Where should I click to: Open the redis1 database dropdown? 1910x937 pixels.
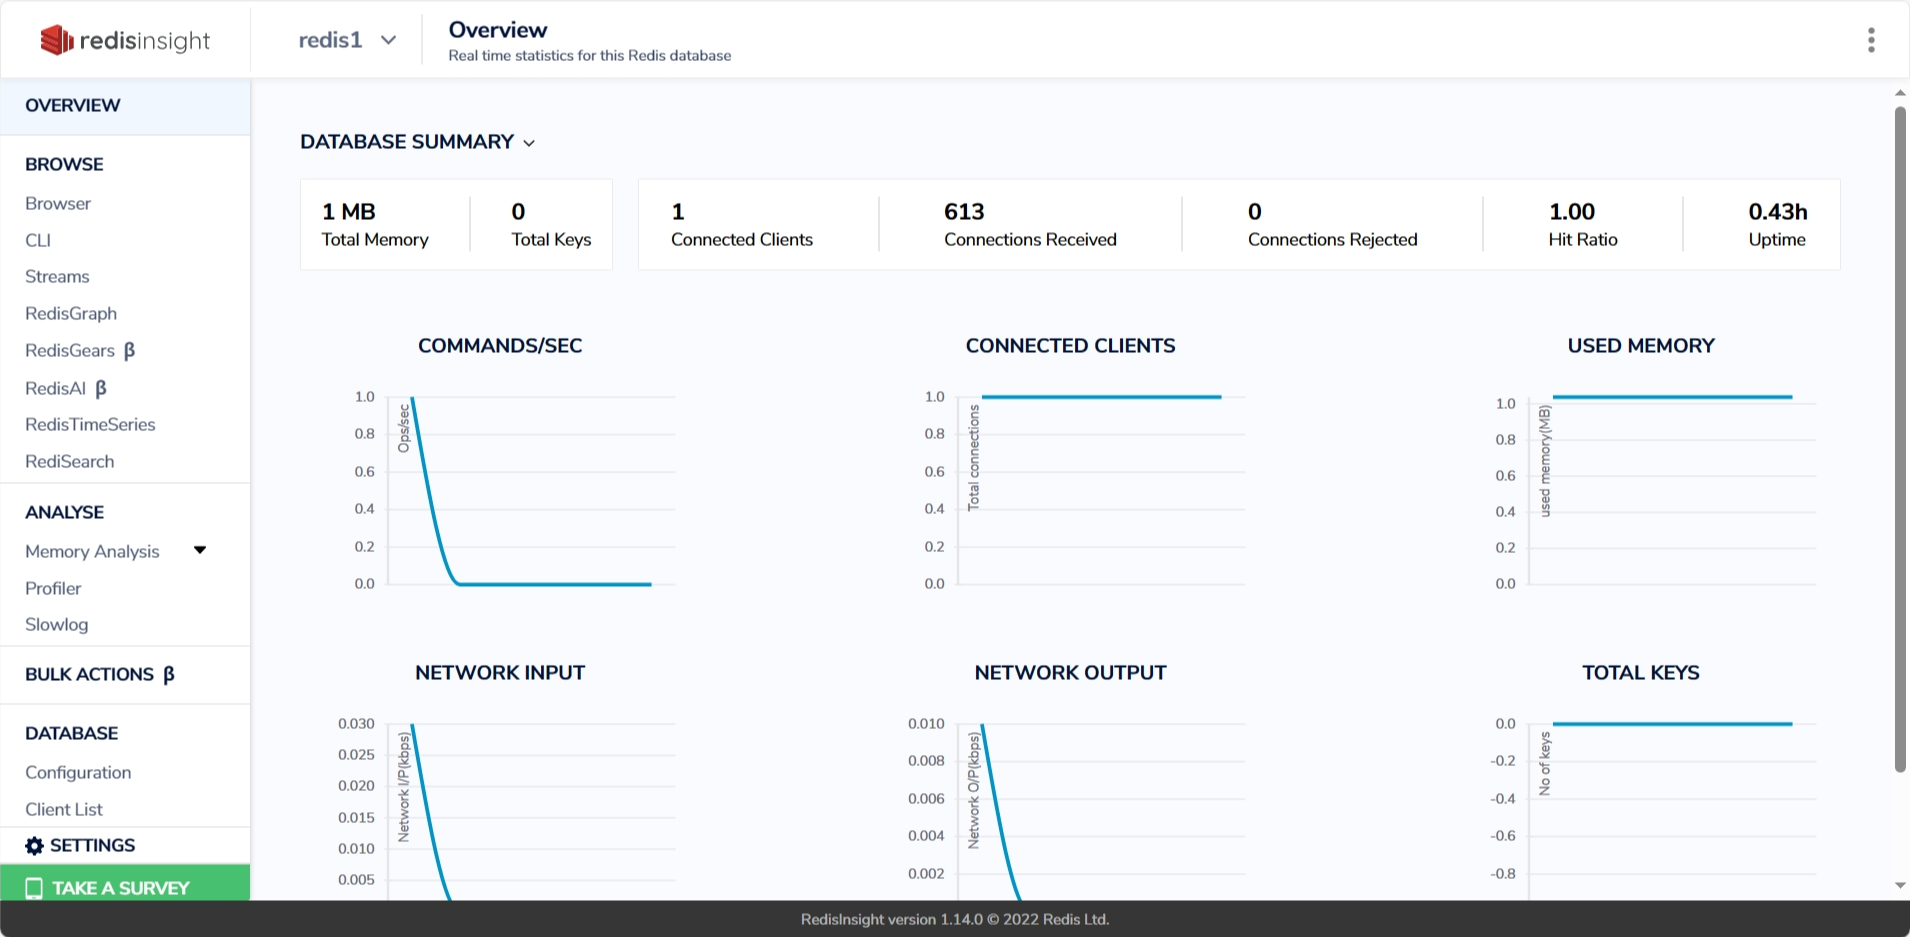pos(348,40)
